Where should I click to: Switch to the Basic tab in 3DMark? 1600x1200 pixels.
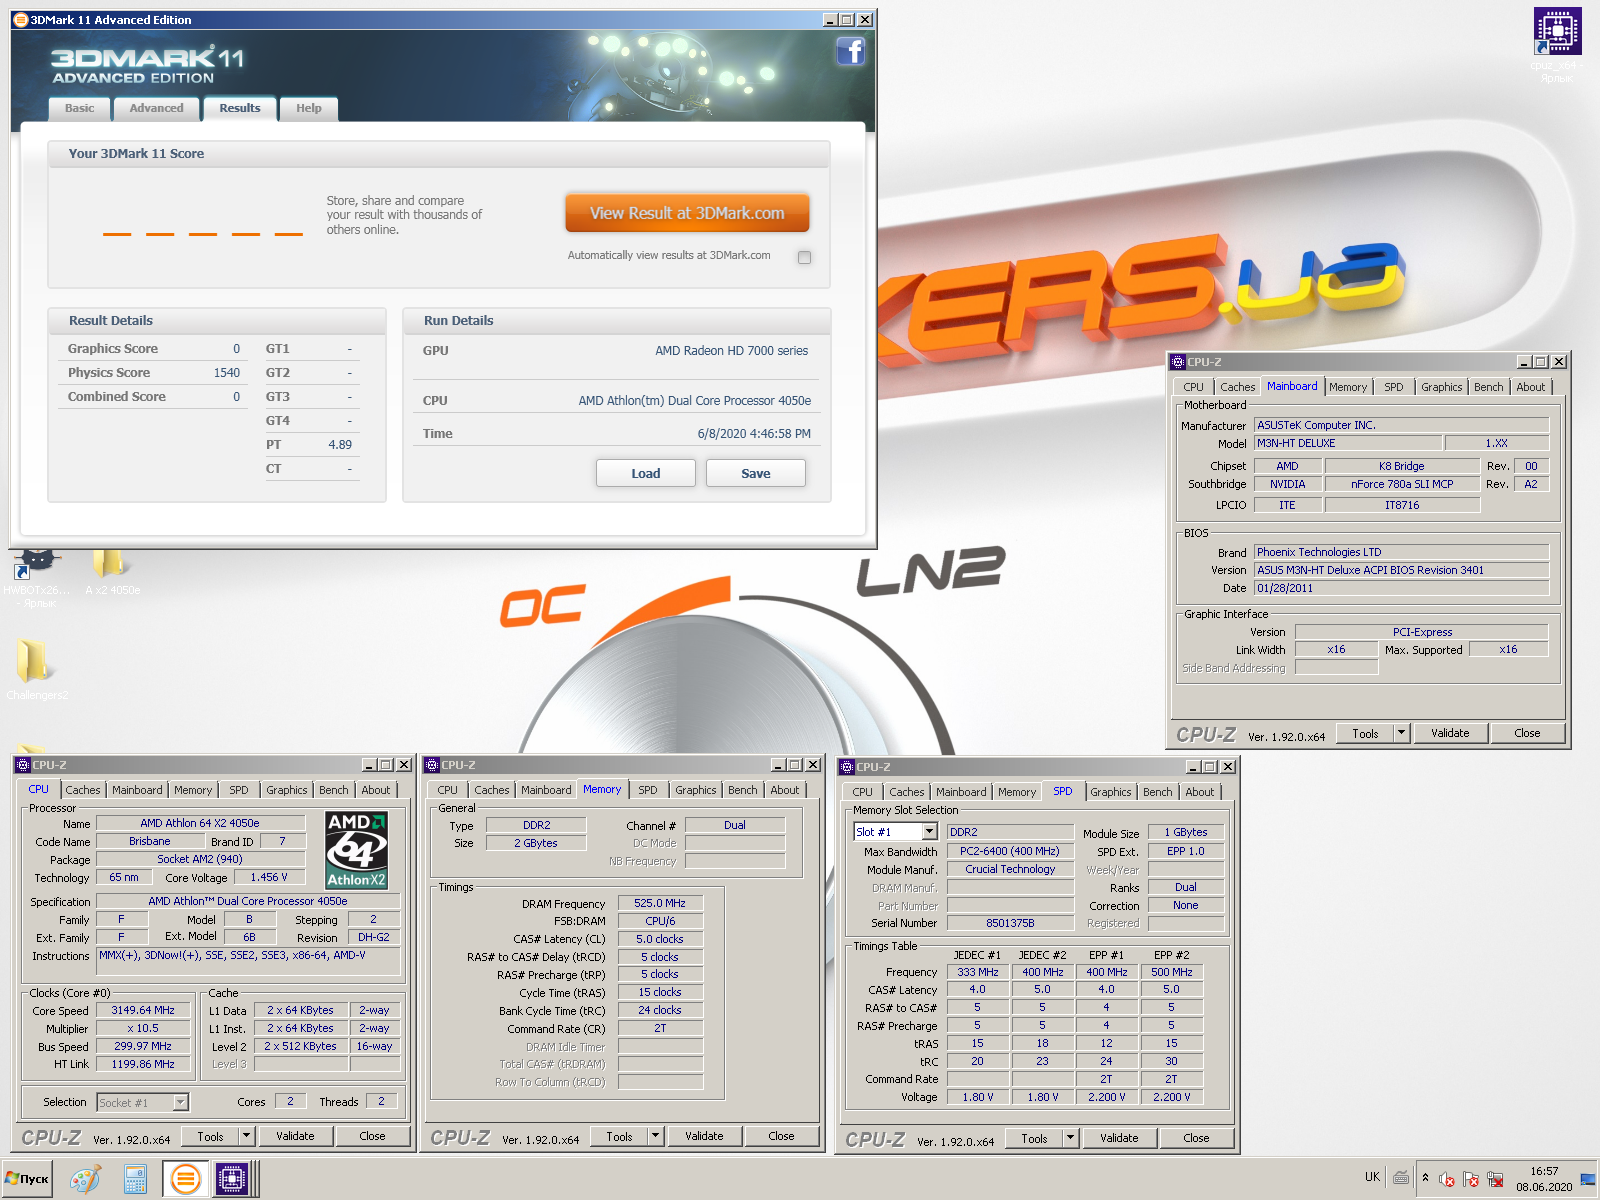(80, 108)
